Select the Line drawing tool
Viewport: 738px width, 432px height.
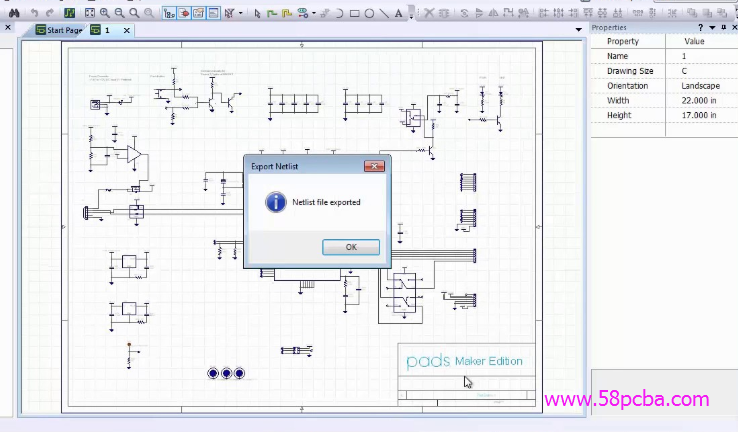tap(384, 13)
